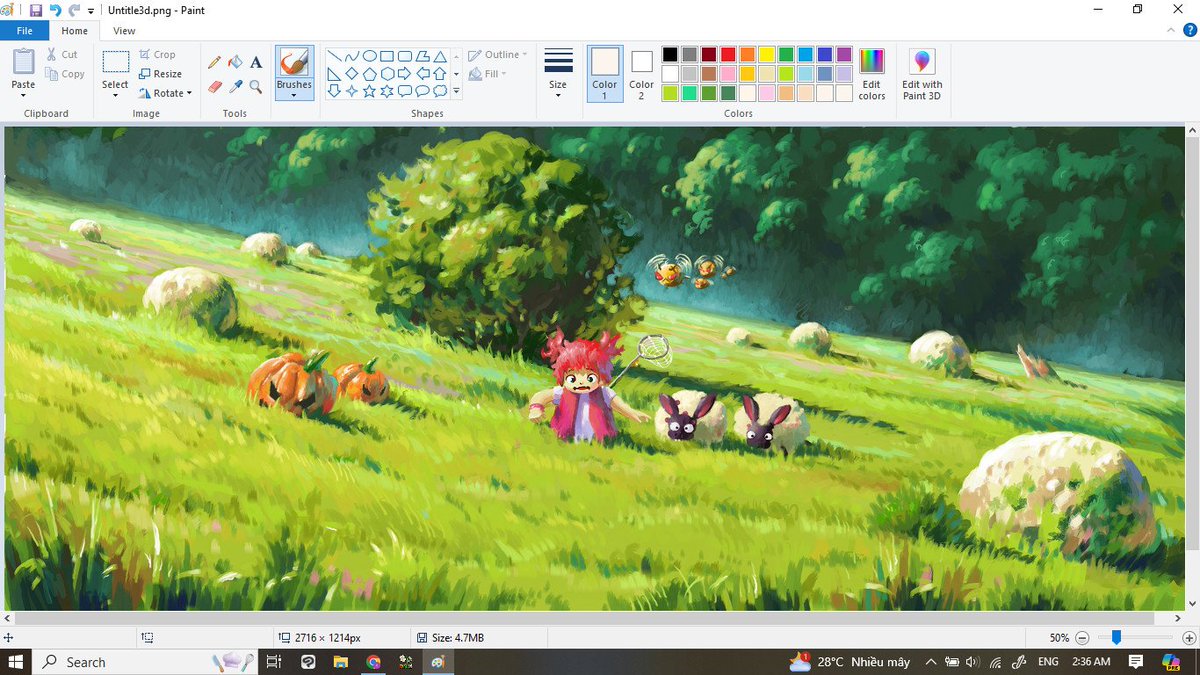
Task: Open Chrome from the taskbar
Action: coord(373,662)
